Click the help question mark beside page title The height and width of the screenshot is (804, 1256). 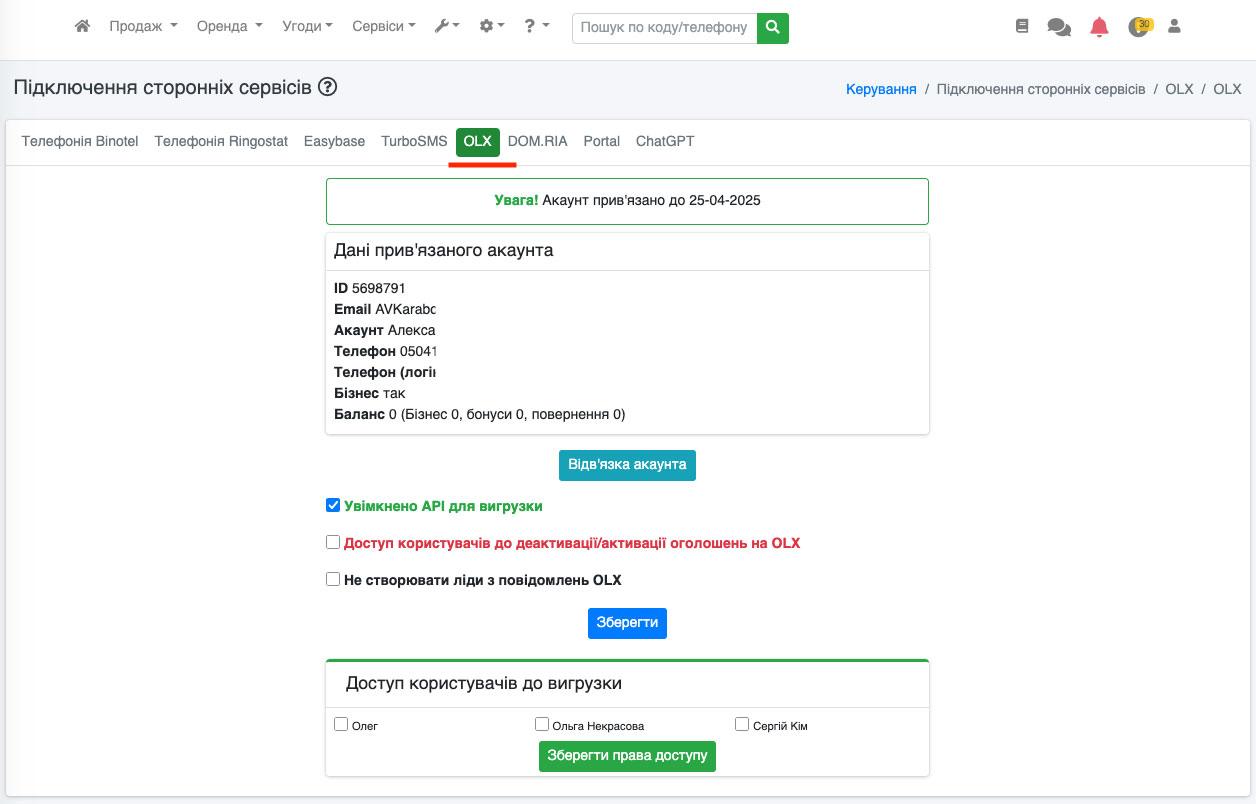click(x=327, y=87)
